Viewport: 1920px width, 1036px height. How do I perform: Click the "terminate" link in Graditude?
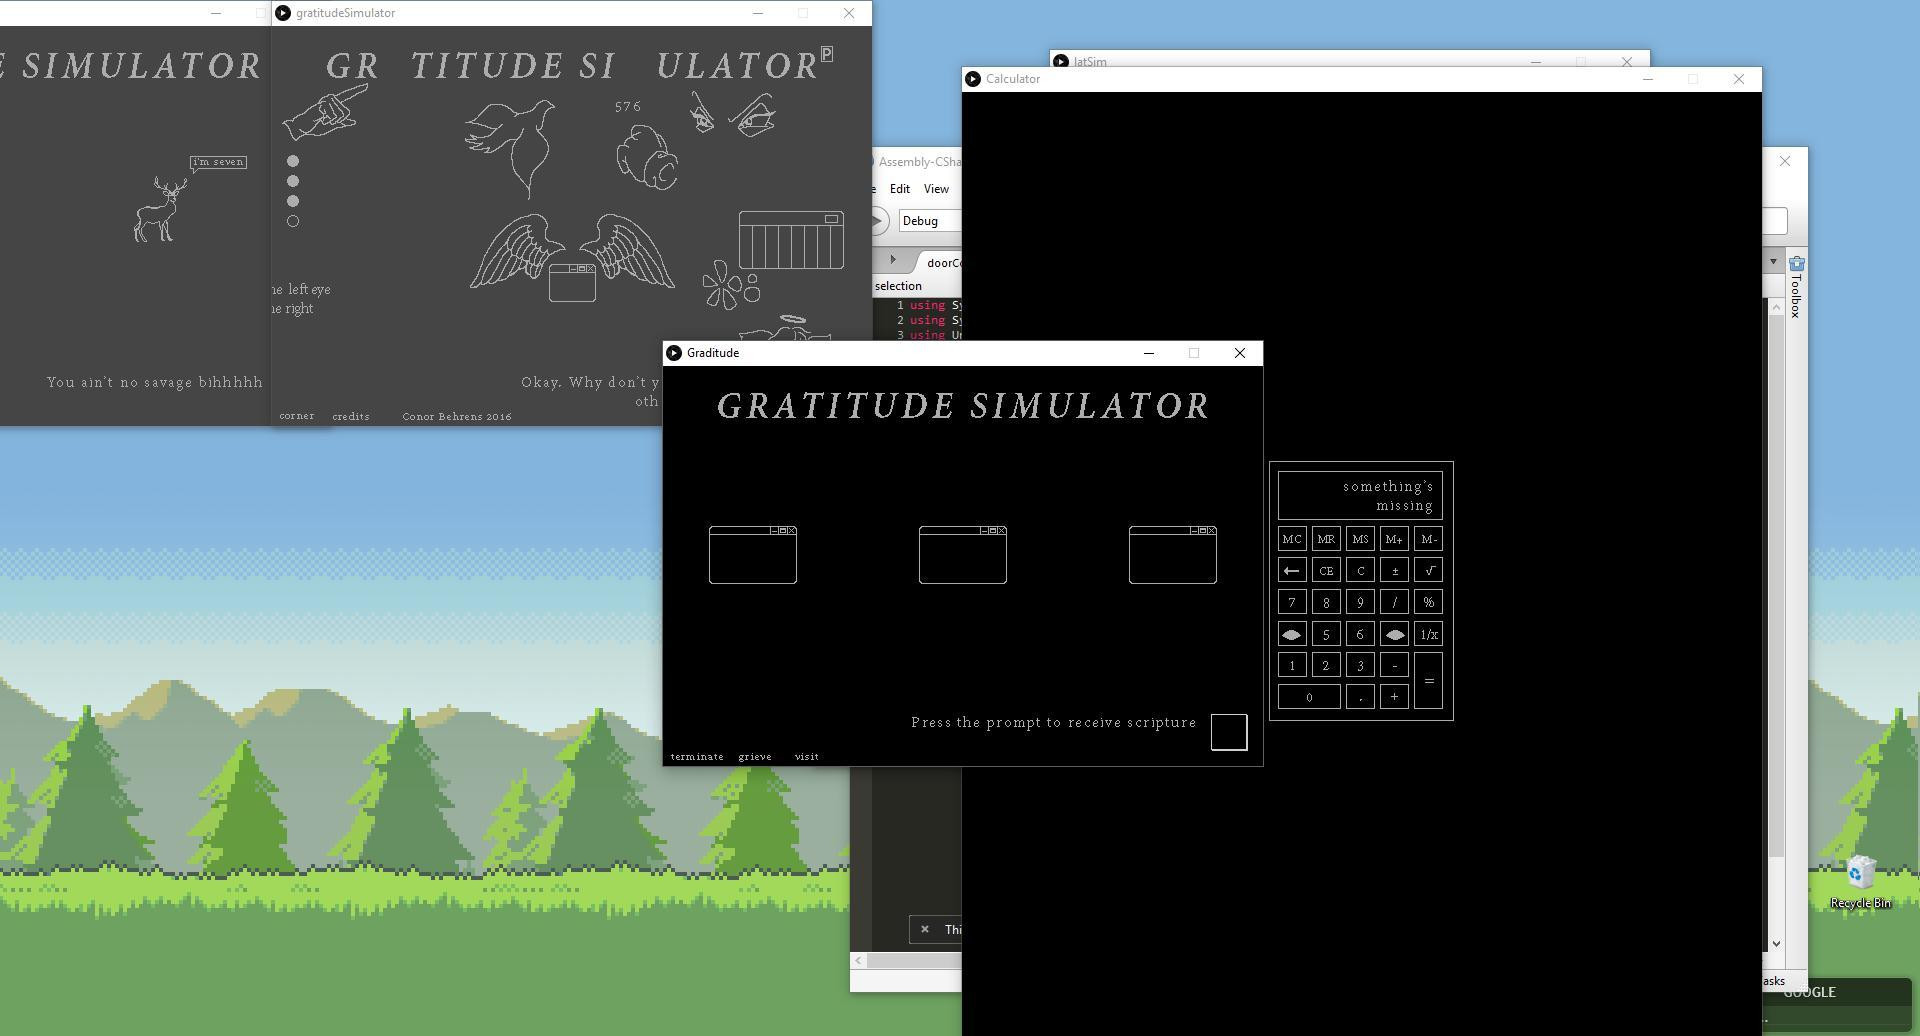click(697, 757)
